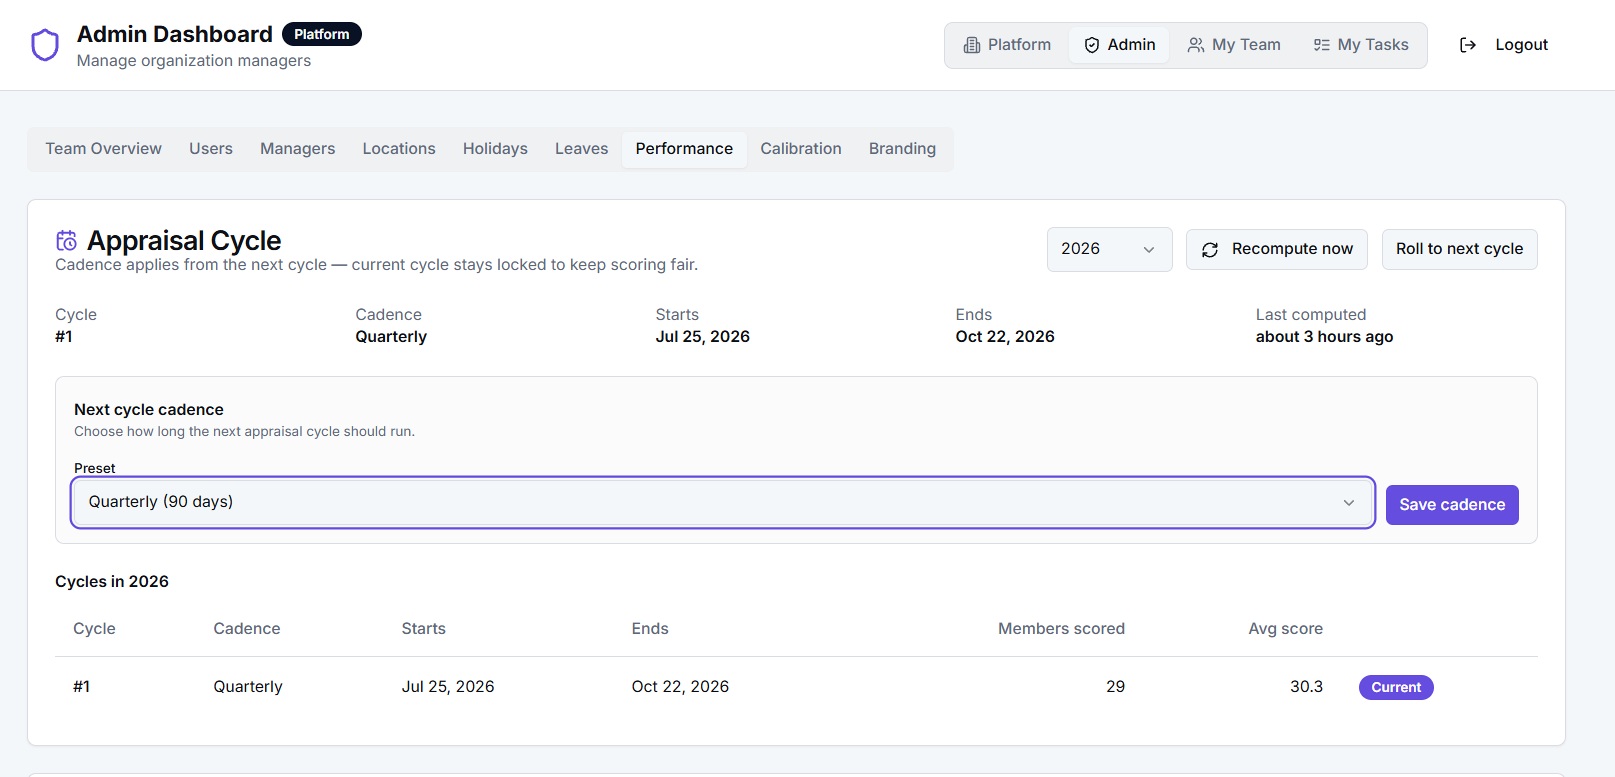Click the Avg score column header
Image resolution: width=1615 pixels, height=777 pixels.
(1285, 629)
